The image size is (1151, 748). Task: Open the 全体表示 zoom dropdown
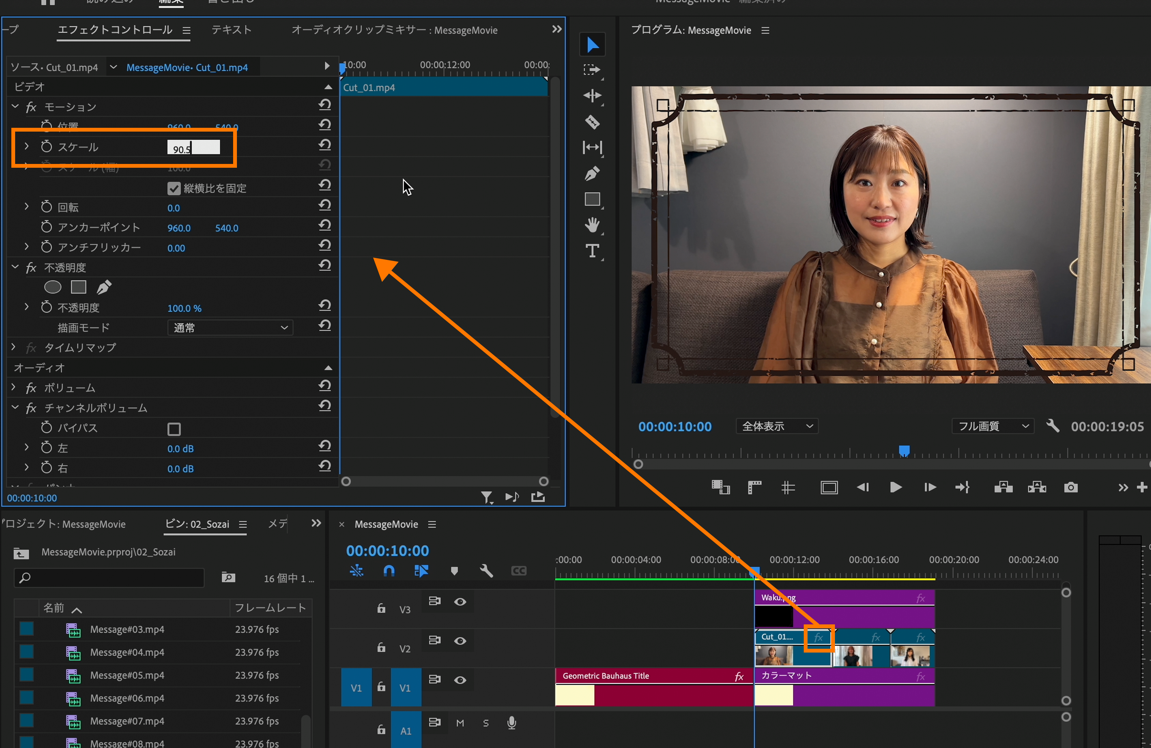[776, 426]
